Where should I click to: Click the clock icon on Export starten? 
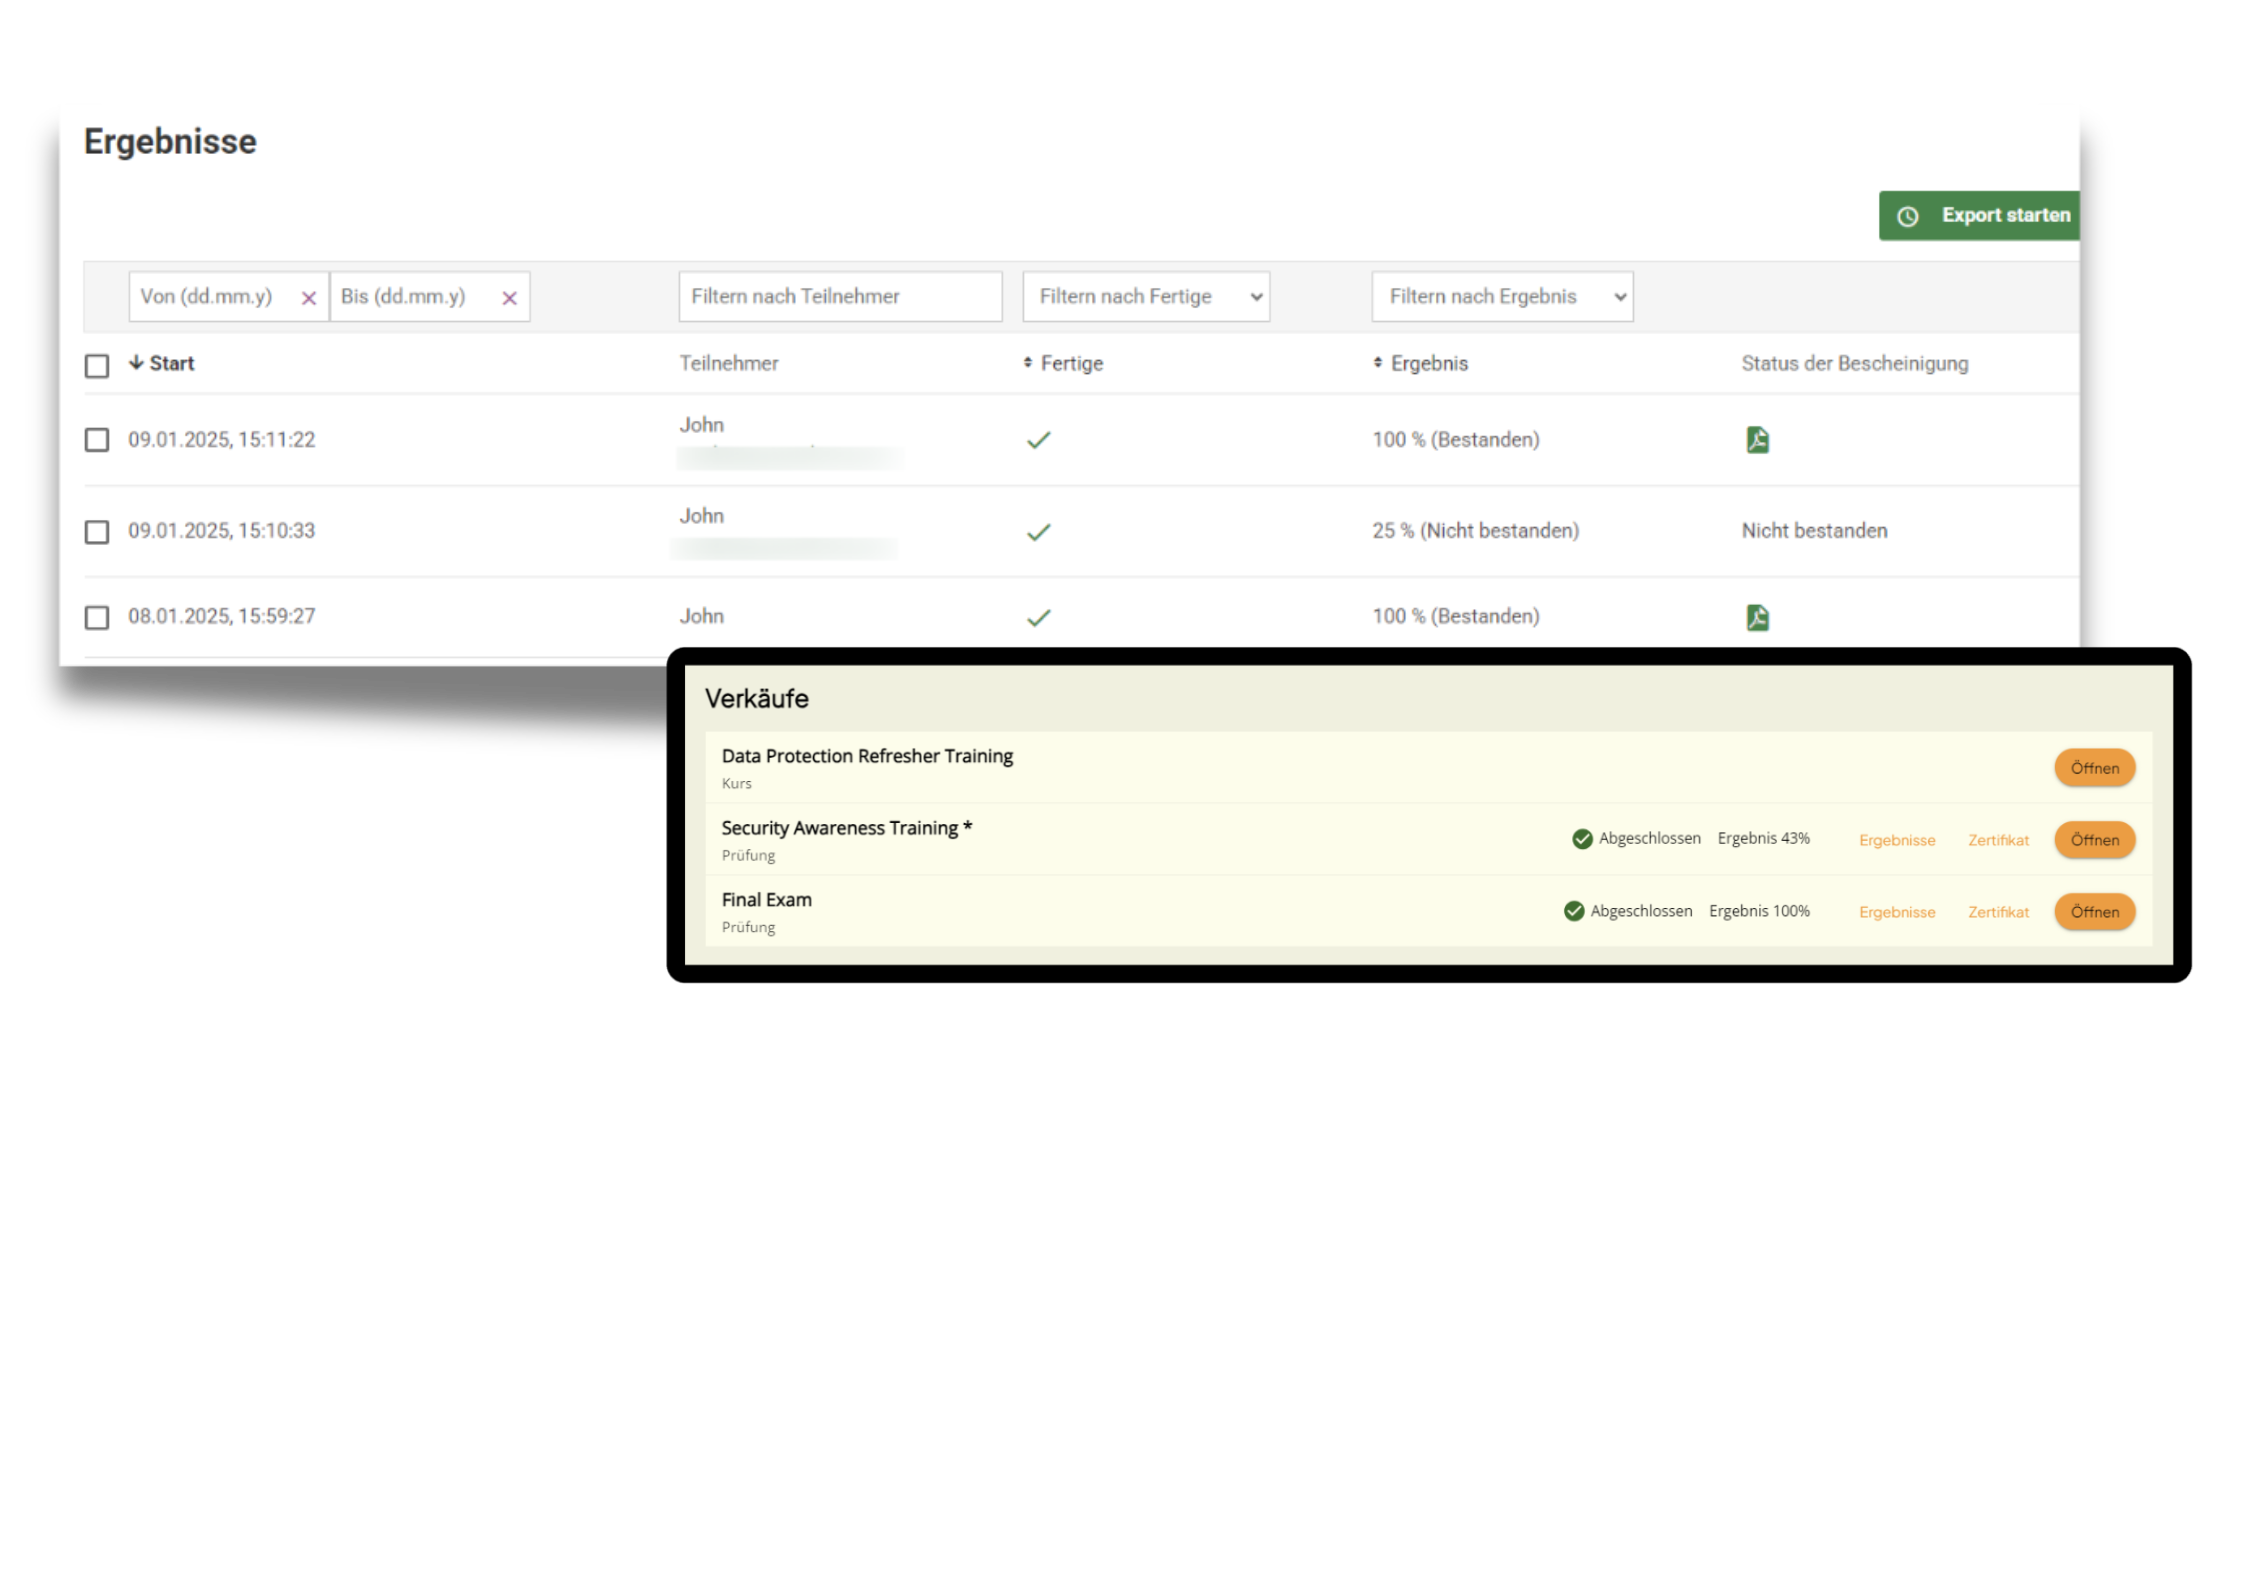coord(1908,216)
